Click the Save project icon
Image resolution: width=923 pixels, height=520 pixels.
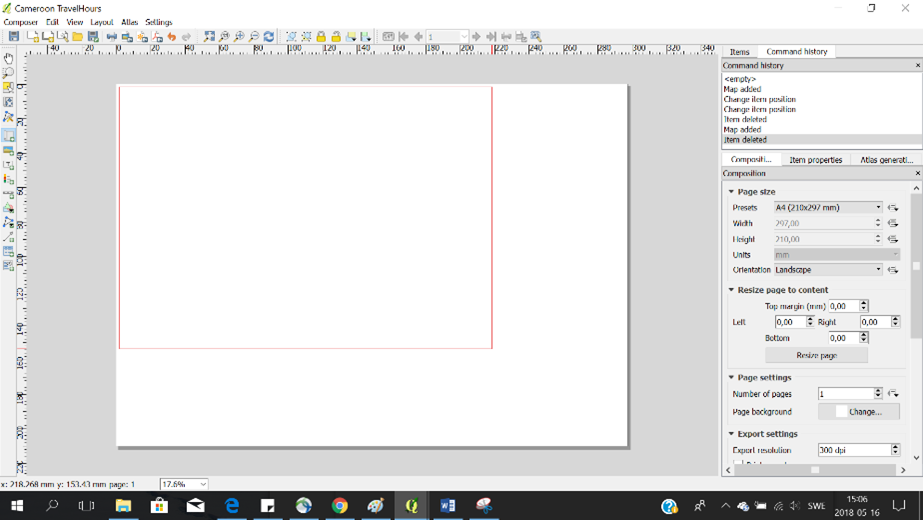point(14,37)
